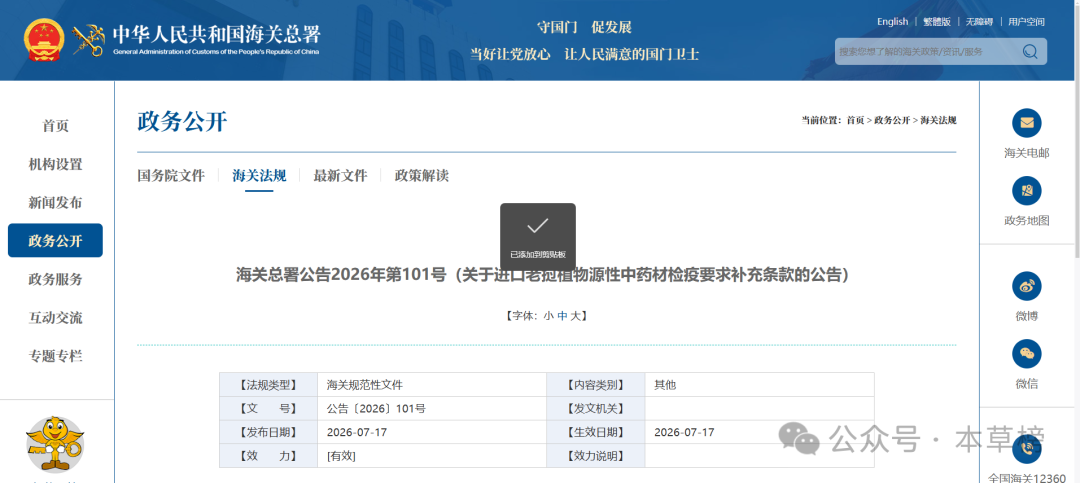Open 互动交流 sidebar item
Viewport: 1080px width, 483px height.
tap(55, 318)
